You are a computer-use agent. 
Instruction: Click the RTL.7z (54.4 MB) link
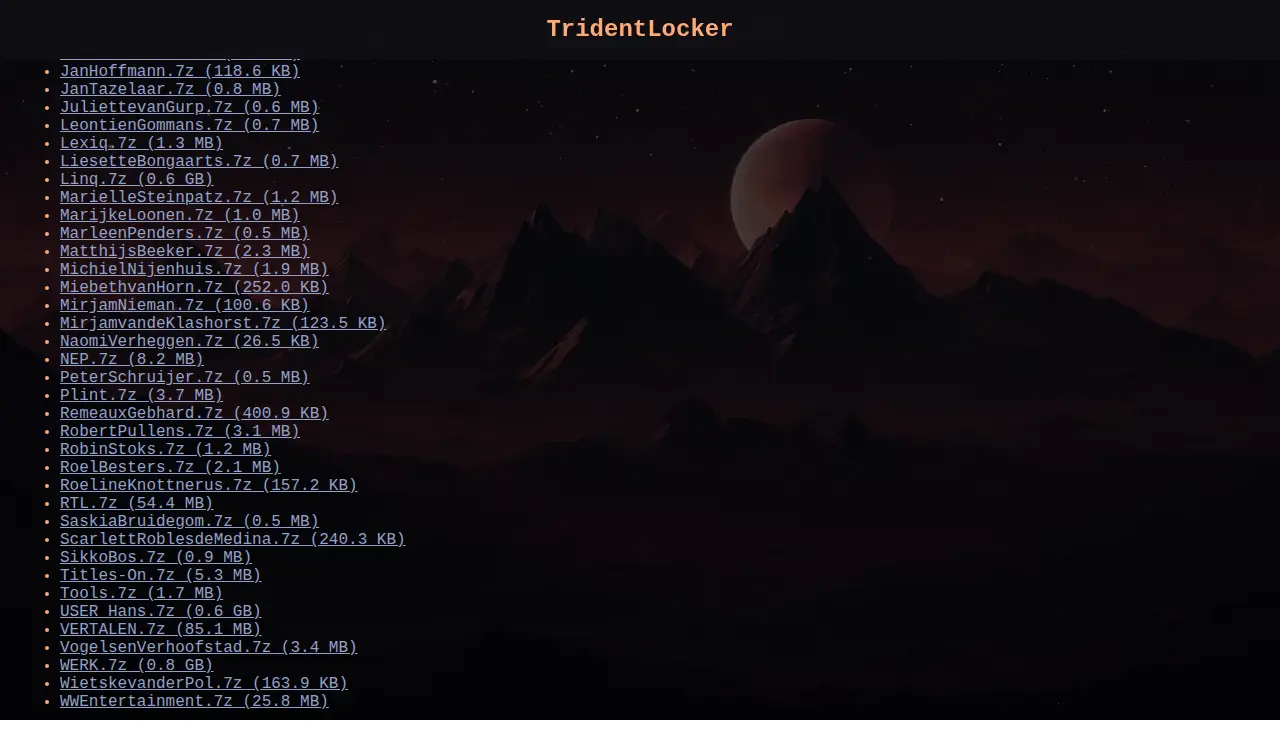click(137, 504)
